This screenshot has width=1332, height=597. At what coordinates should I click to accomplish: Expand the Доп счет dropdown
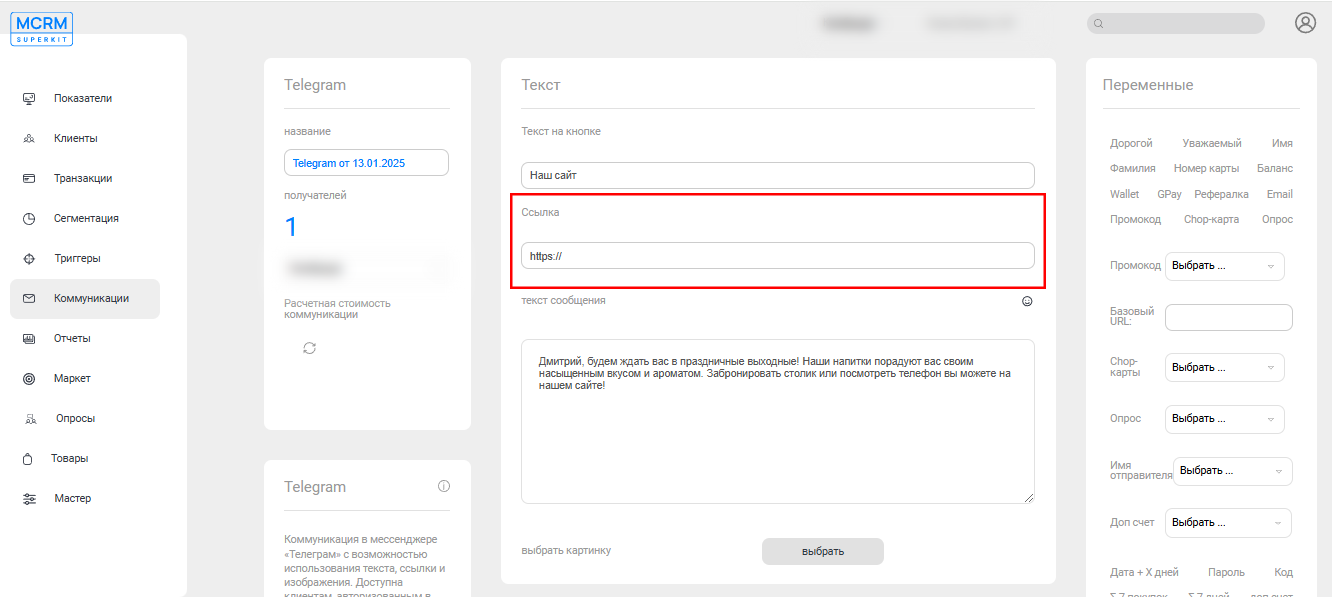tap(1228, 522)
